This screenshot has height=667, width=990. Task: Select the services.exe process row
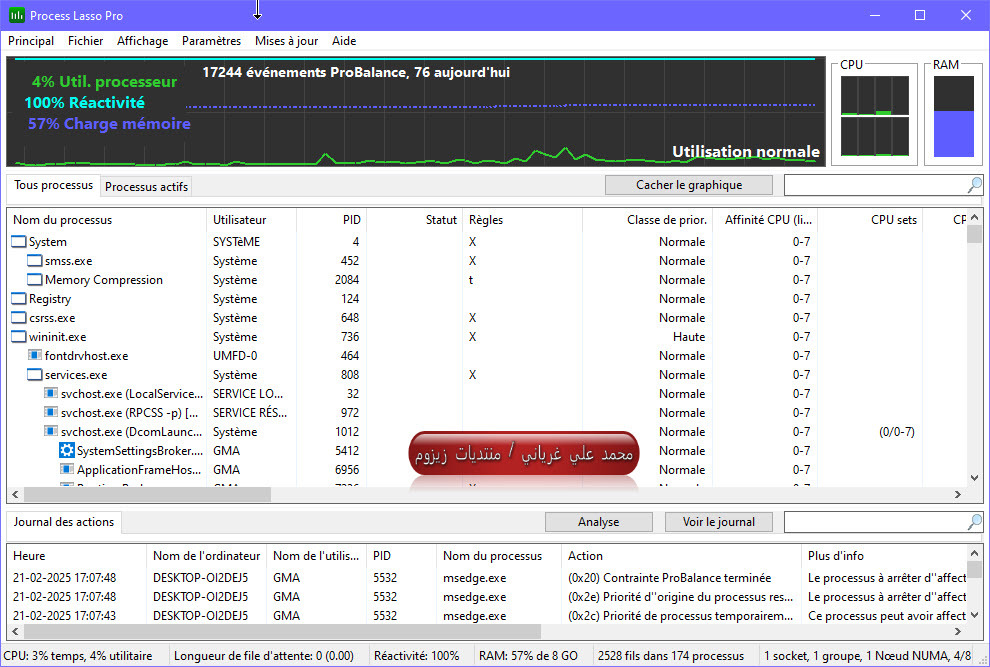(x=486, y=375)
